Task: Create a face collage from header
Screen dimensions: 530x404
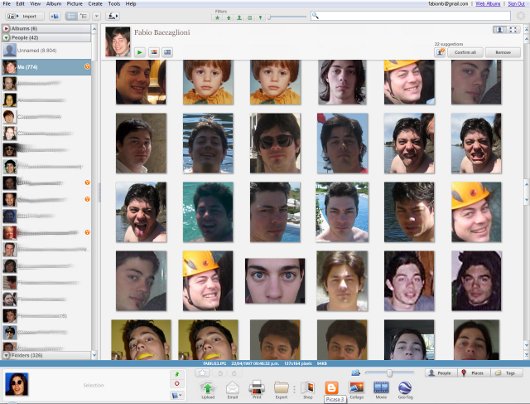Action: coord(154,52)
